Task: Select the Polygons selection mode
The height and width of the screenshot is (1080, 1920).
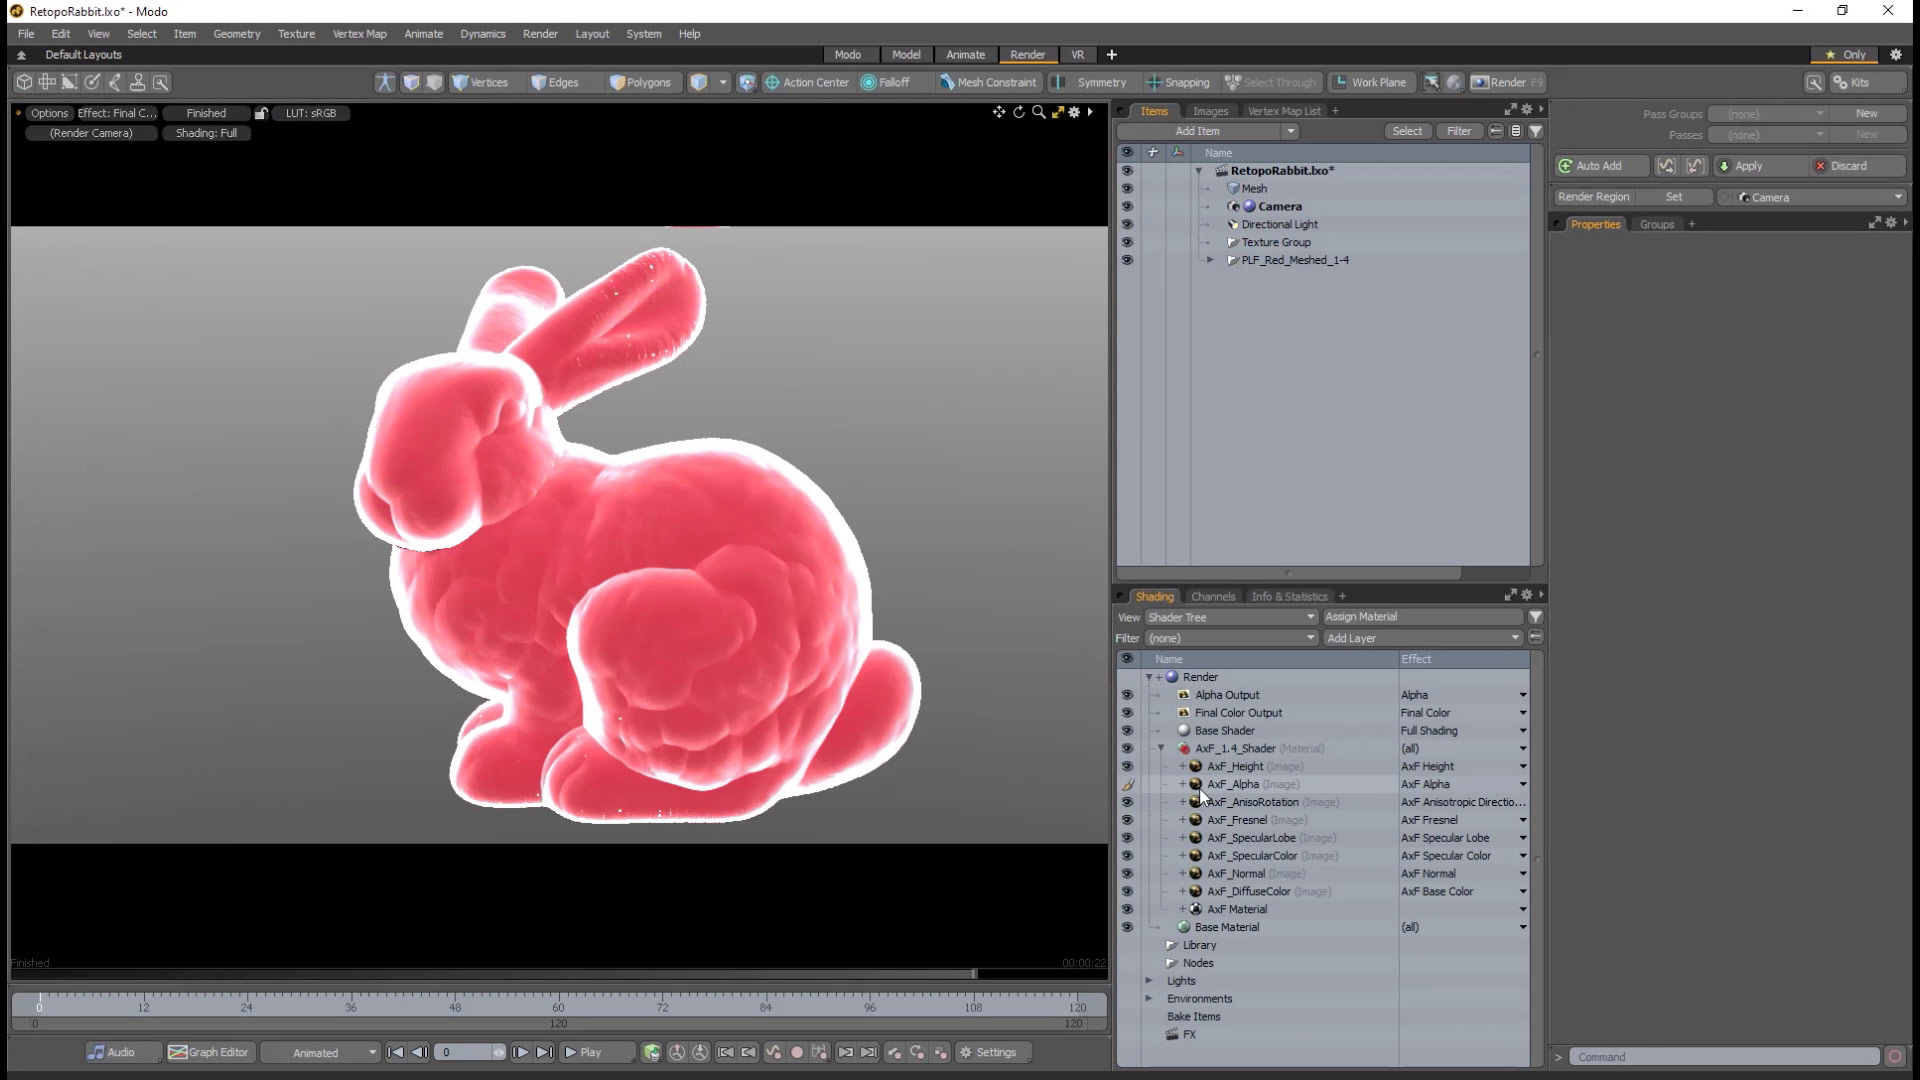Action: [640, 83]
